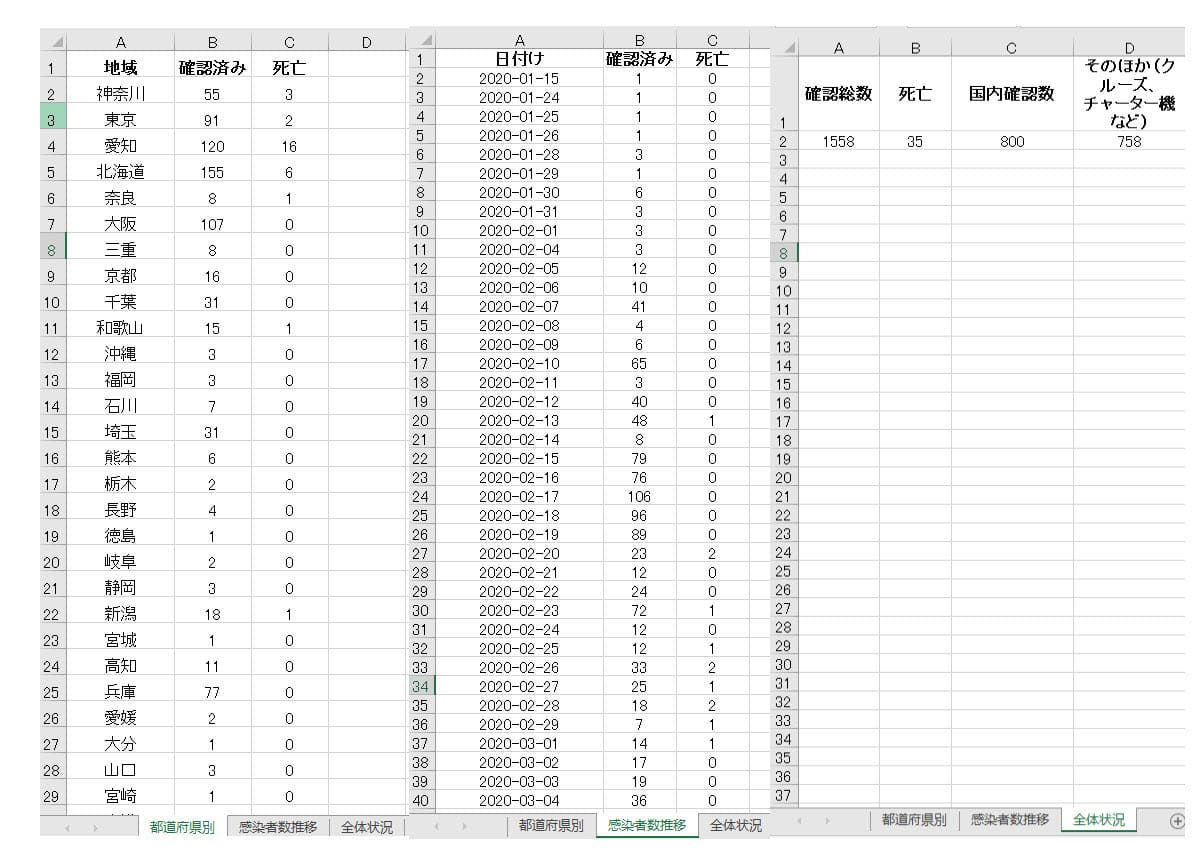Select column D header in the summary sheet

tap(1129, 47)
